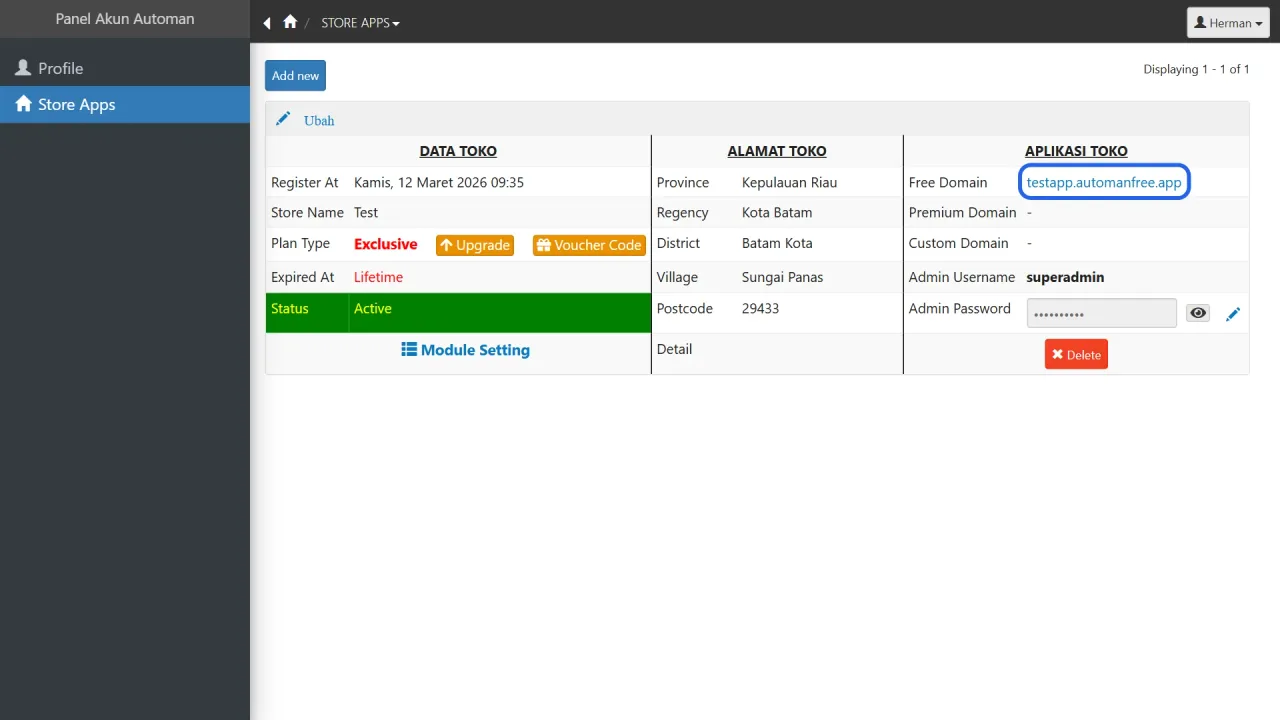
Task: Go to home via the house icon
Action: pos(290,22)
